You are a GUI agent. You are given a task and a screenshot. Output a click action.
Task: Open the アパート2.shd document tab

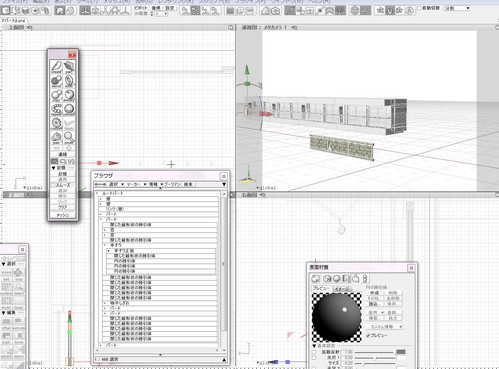(x=13, y=21)
